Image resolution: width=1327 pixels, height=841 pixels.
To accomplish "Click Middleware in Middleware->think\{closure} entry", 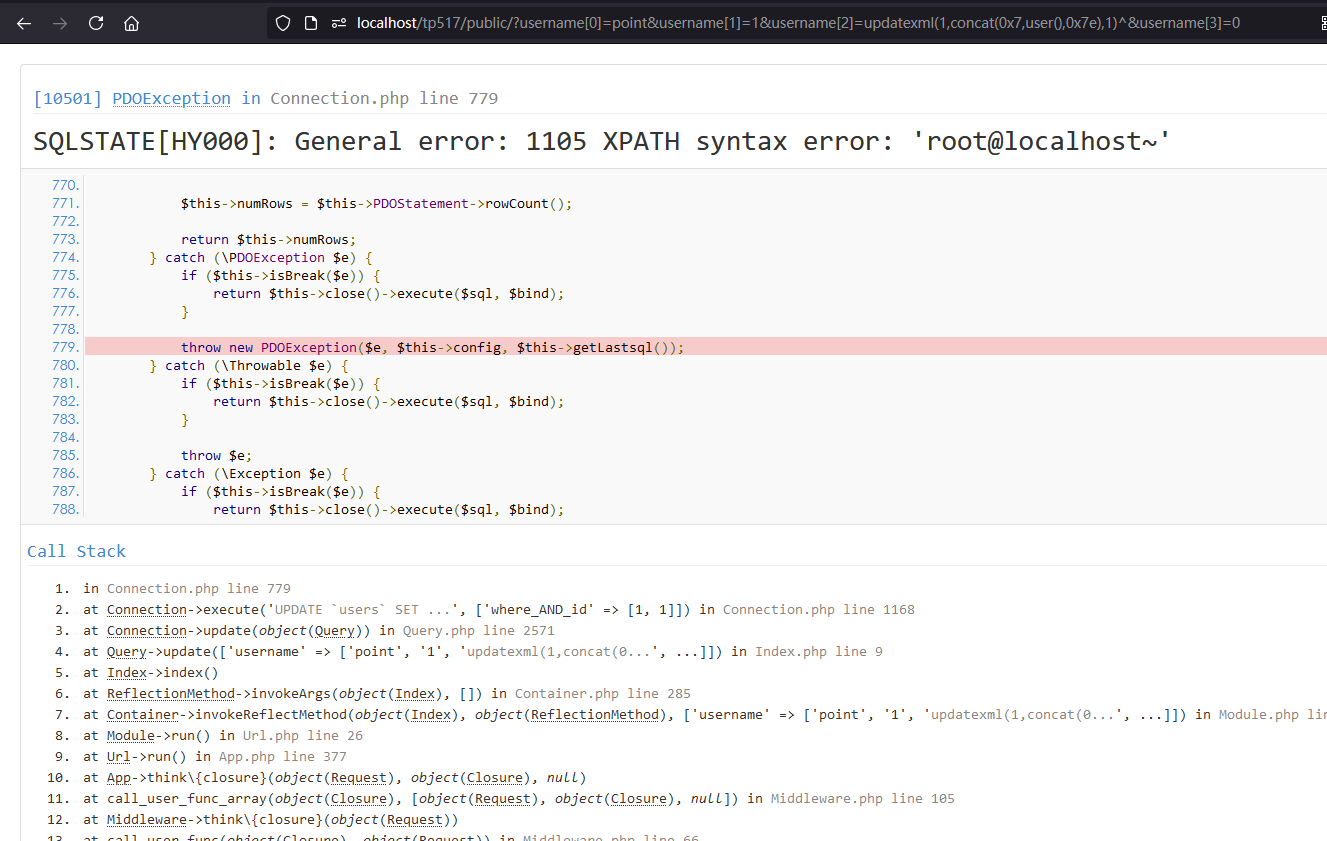I will pyautogui.click(x=147, y=819).
